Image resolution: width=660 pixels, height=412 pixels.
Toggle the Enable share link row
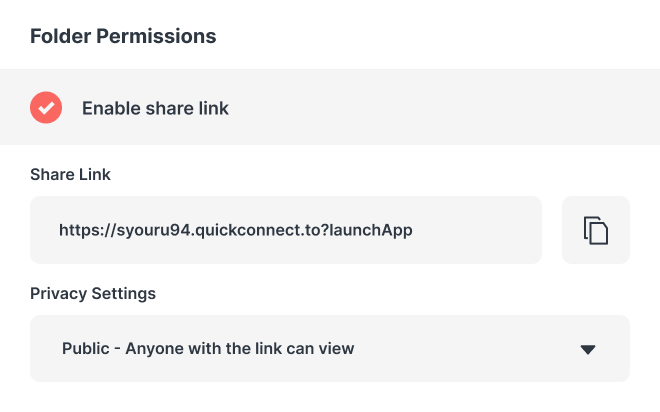(330, 108)
